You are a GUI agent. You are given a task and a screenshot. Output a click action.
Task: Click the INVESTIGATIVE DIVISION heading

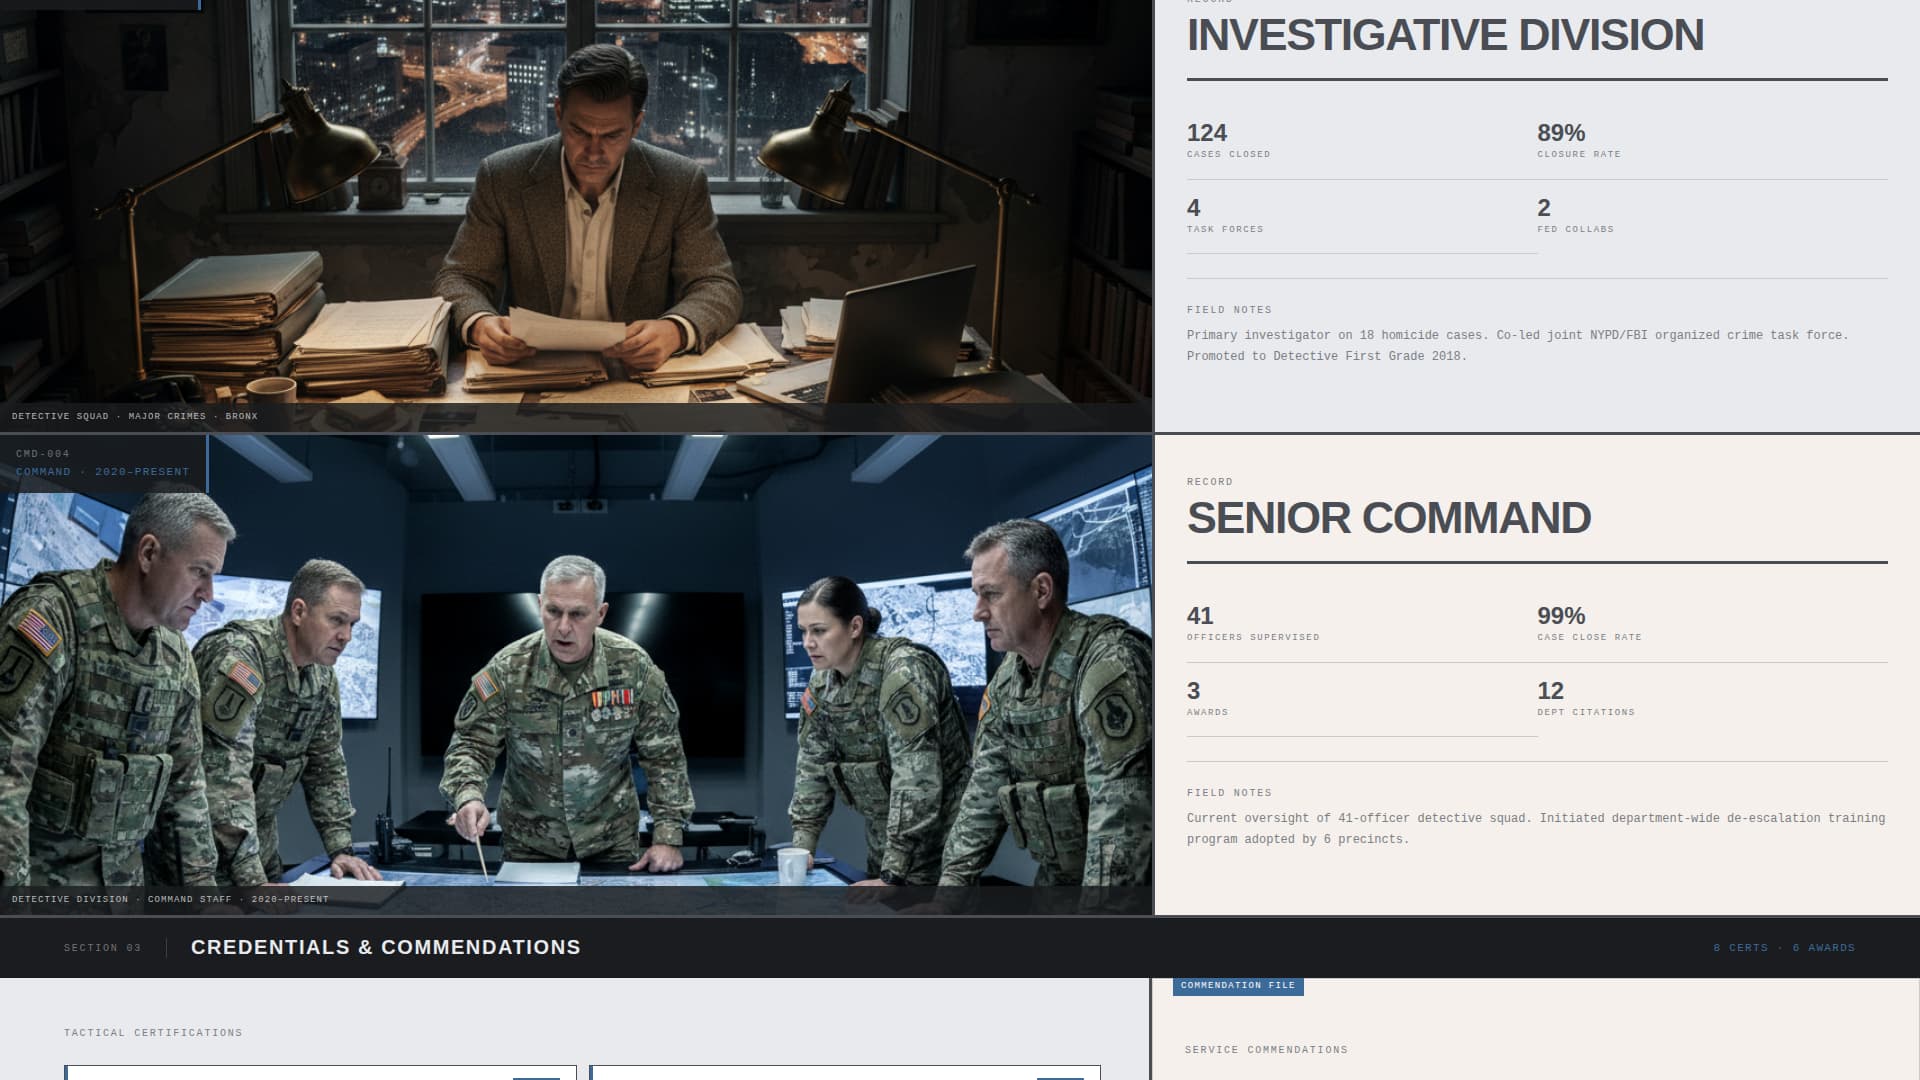[x=1445, y=35]
